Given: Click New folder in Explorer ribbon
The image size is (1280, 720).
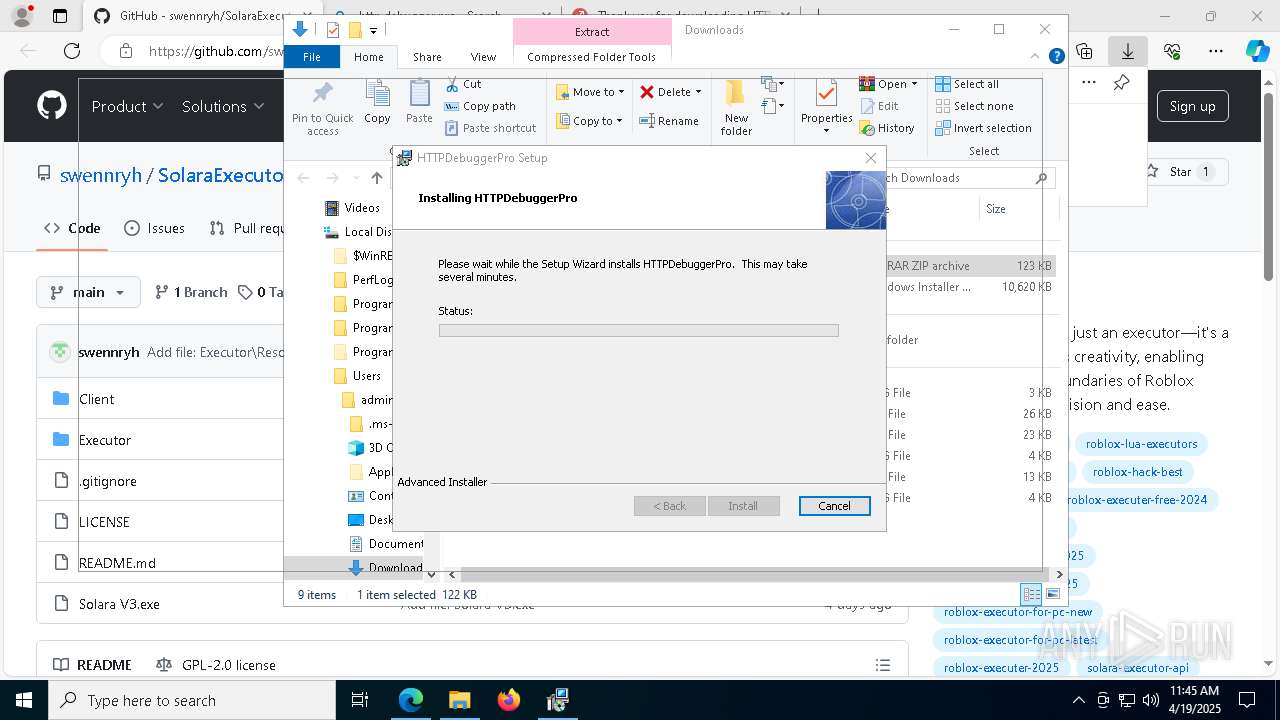Looking at the screenshot, I should click(736, 108).
